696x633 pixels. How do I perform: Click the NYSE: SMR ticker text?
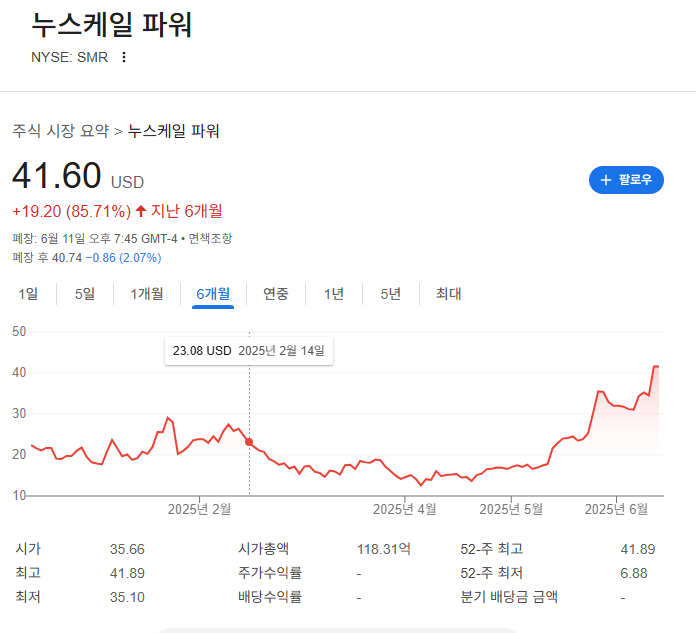pyautogui.click(x=69, y=57)
